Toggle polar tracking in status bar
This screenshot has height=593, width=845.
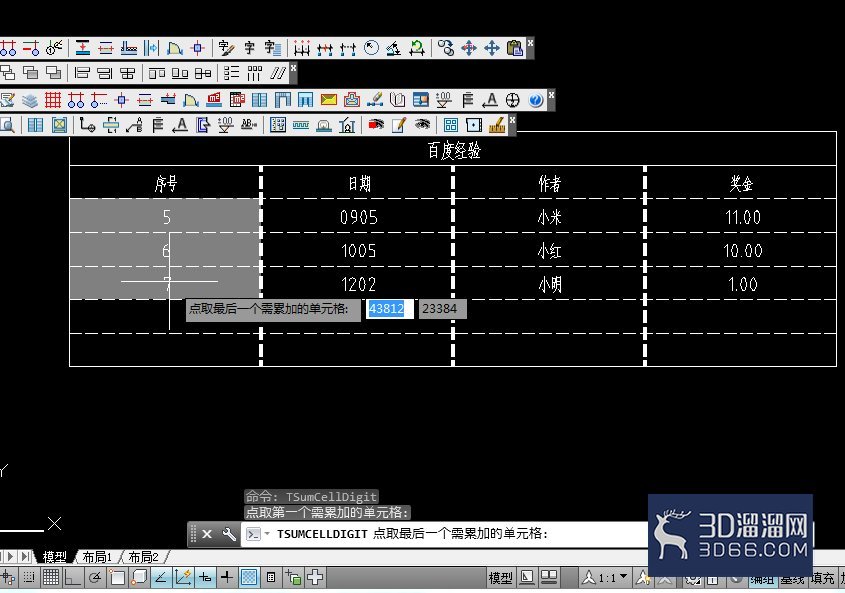[x=95, y=577]
